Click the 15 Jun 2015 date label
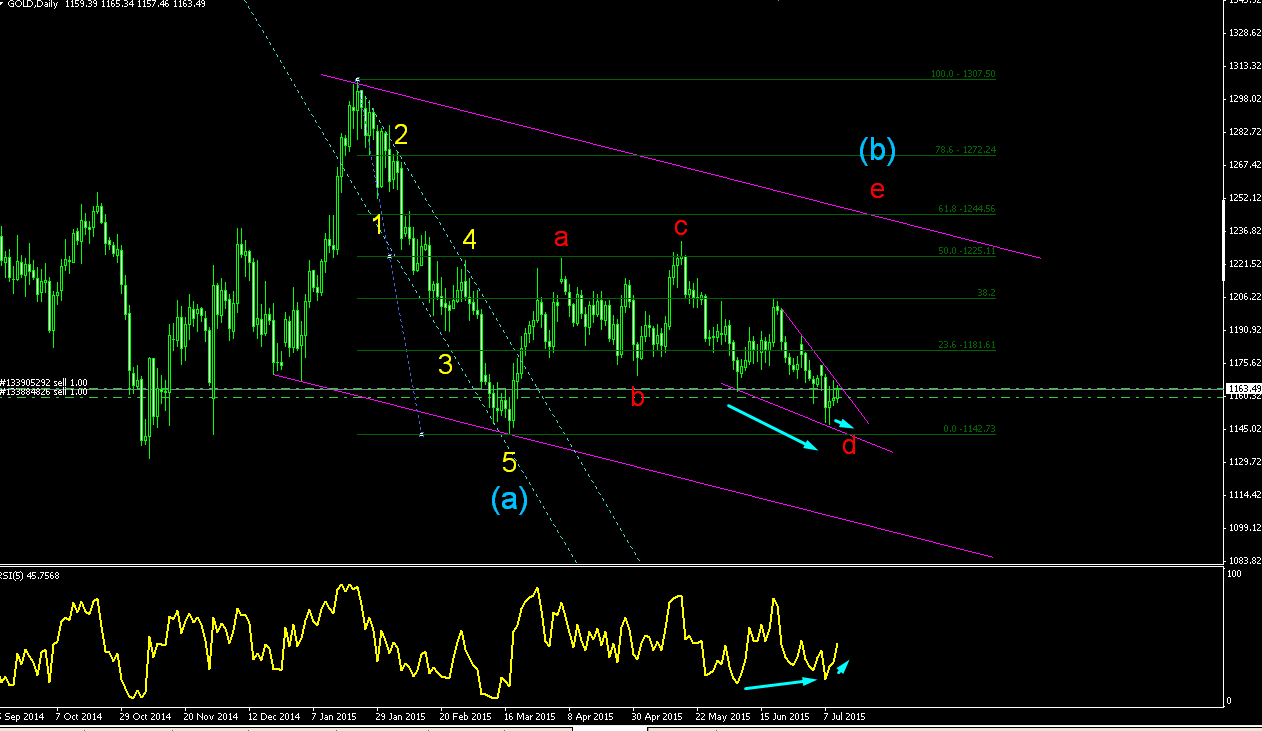The image size is (1262, 731). click(x=785, y=717)
